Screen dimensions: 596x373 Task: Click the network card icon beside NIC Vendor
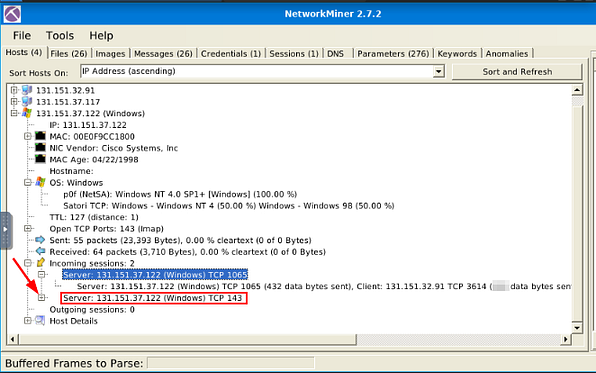coord(40,147)
